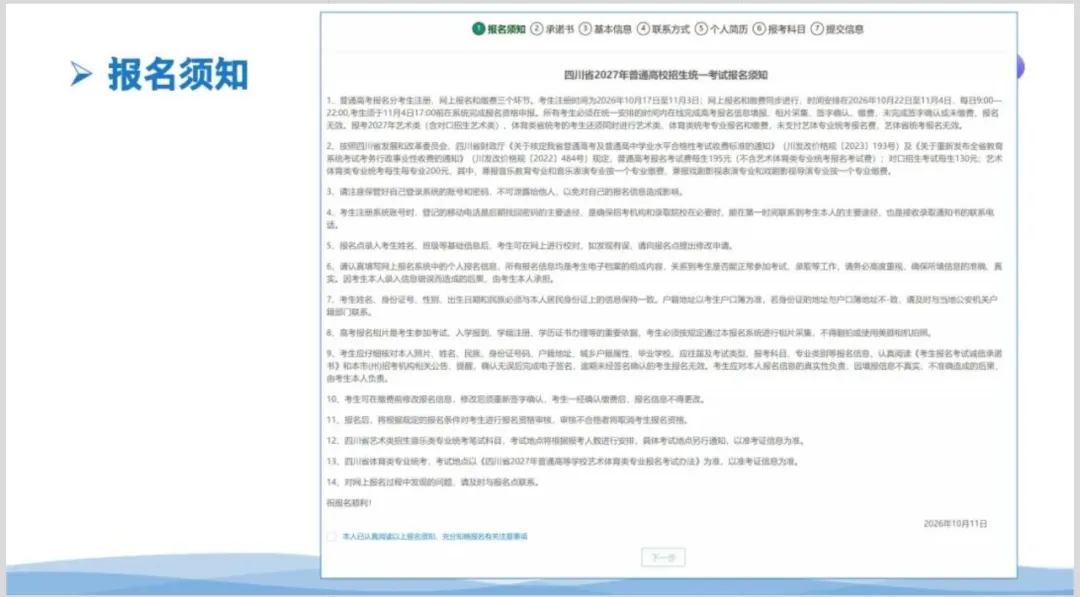Click the date 2026年10月11日

(955, 524)
